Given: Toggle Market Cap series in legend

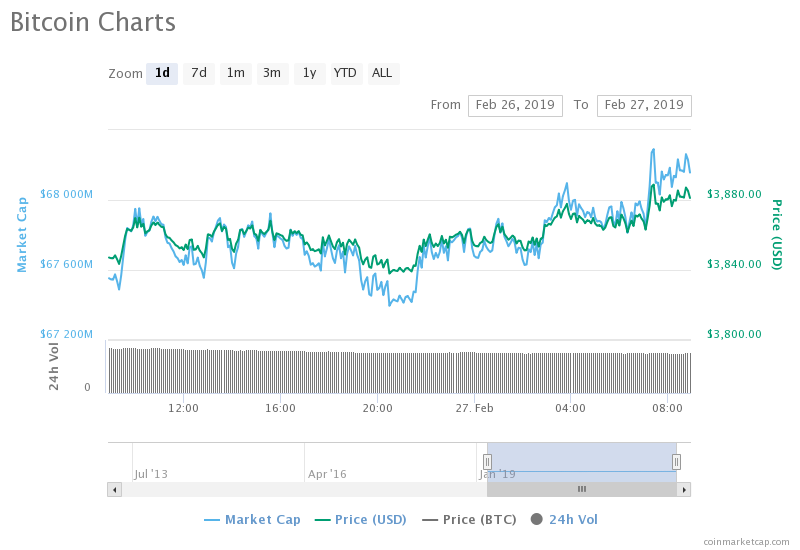Looking at the screenshot, I should [x=252, y=520].
